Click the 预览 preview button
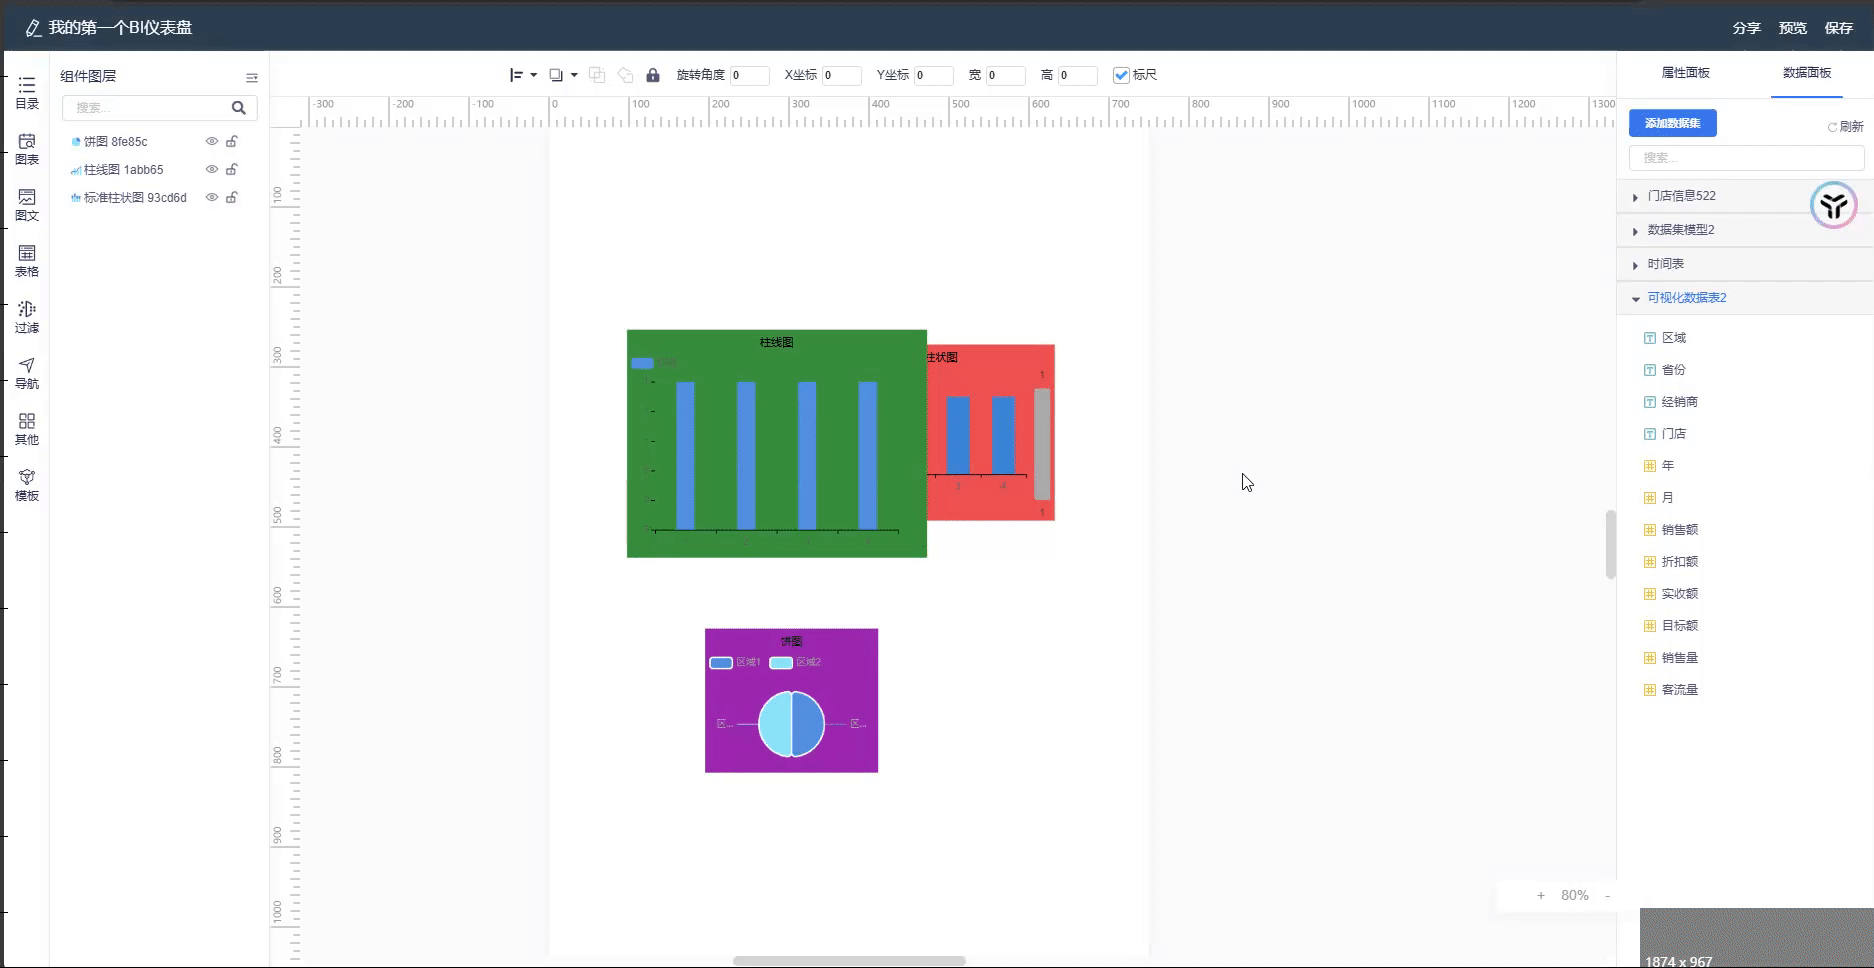 pos(1793,28)
